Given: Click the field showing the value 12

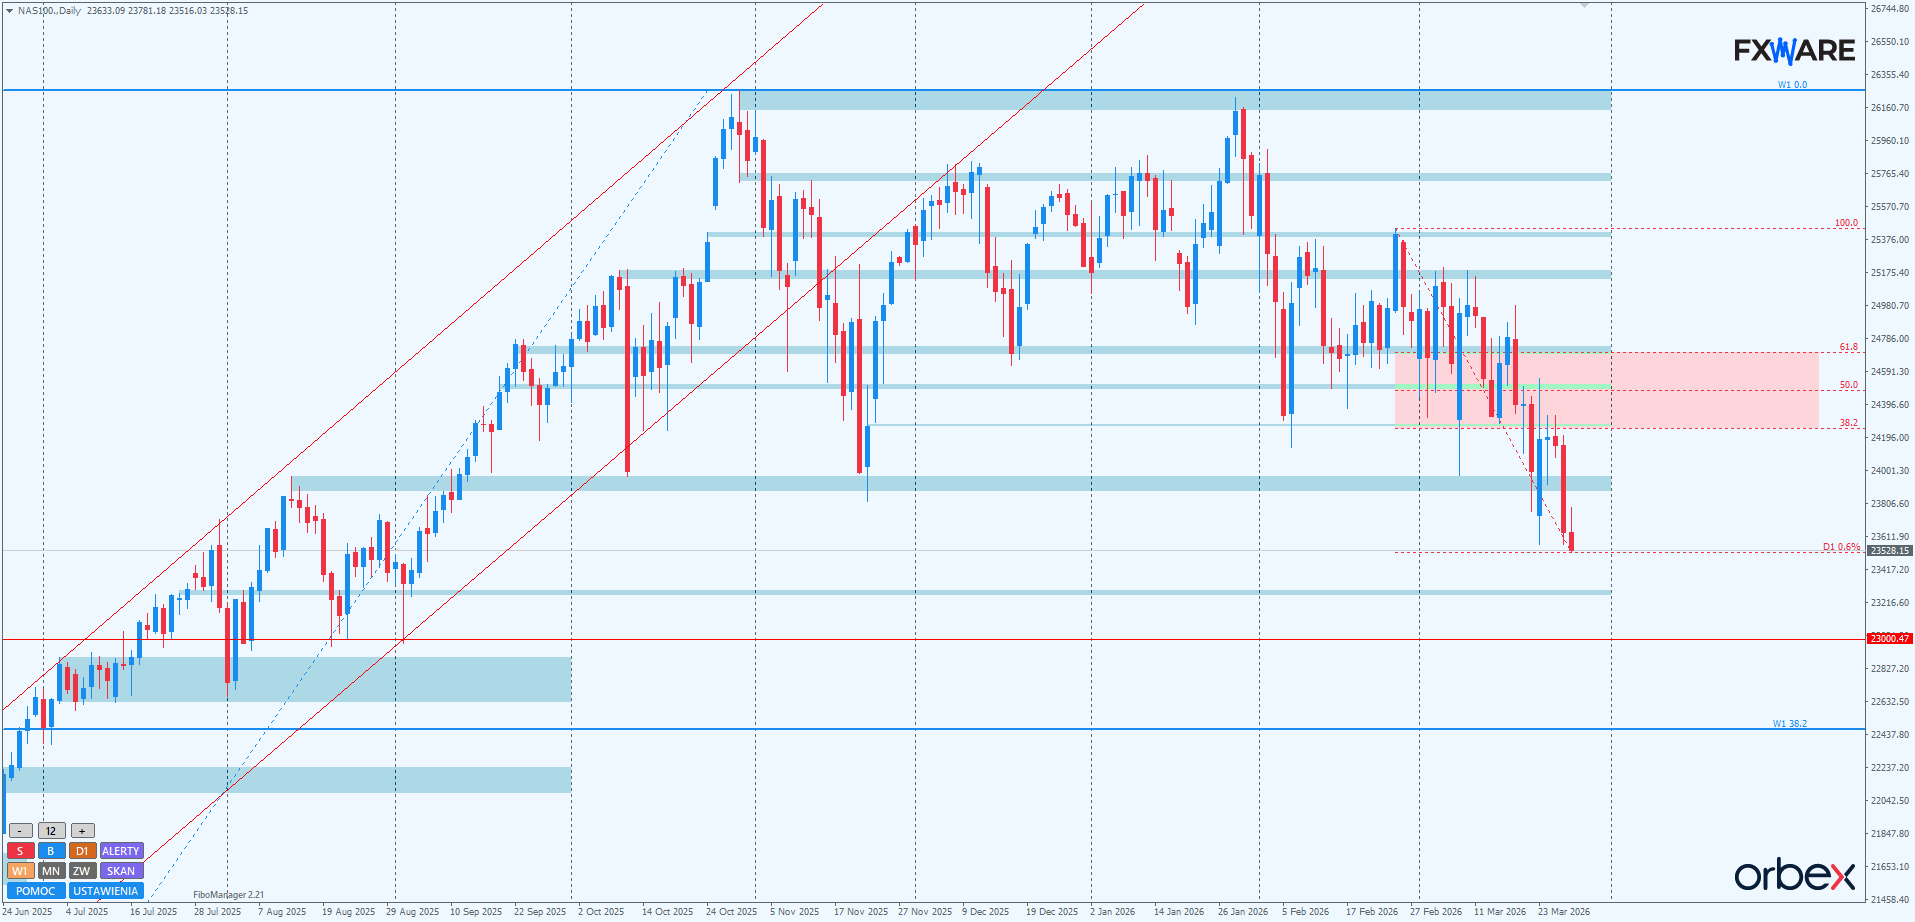Looking at the screenshot, I should point(51,831).
